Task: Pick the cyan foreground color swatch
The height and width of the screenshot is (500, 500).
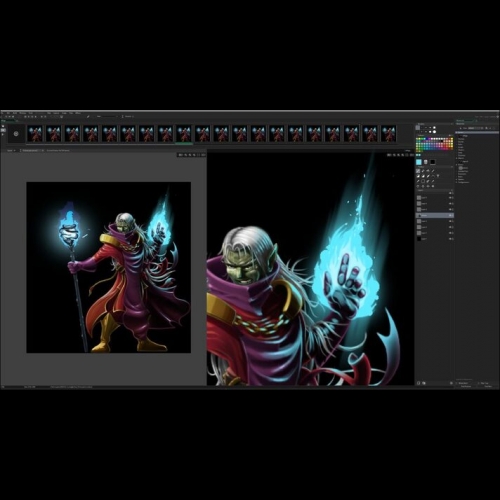Action: pyautogui.click(x=419, y=162)
